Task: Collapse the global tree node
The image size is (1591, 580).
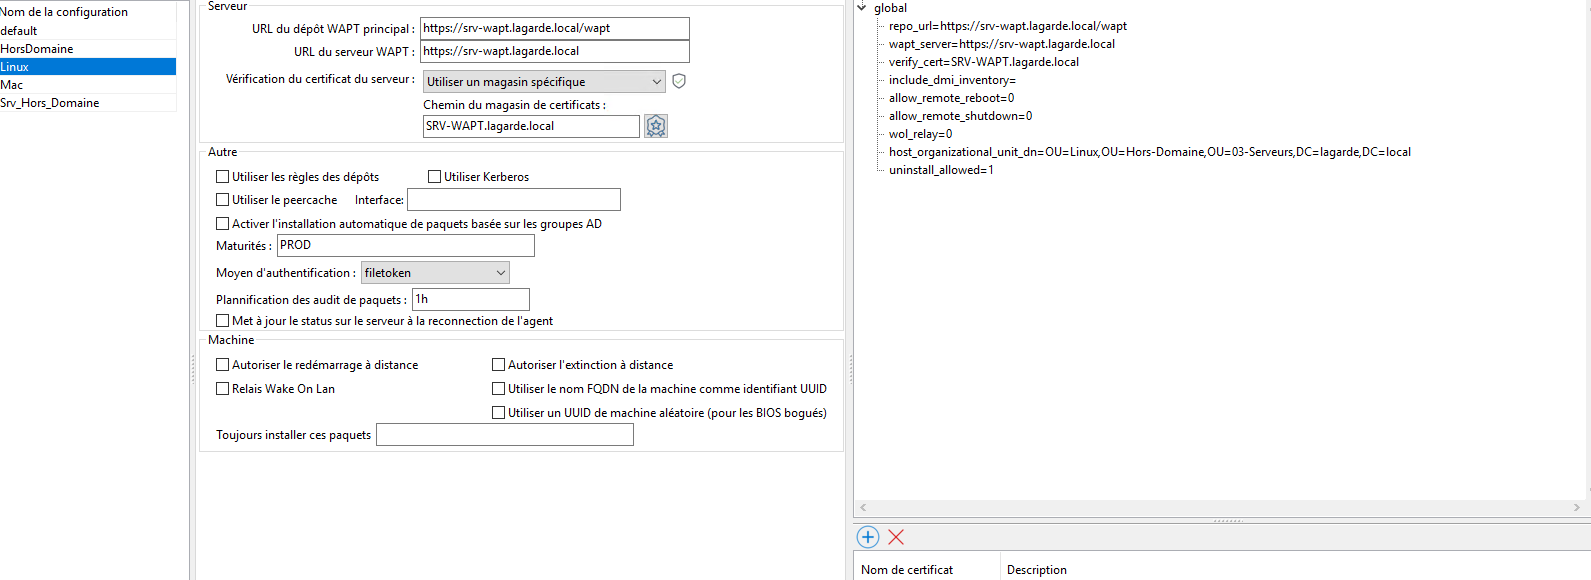Action: 862,8
